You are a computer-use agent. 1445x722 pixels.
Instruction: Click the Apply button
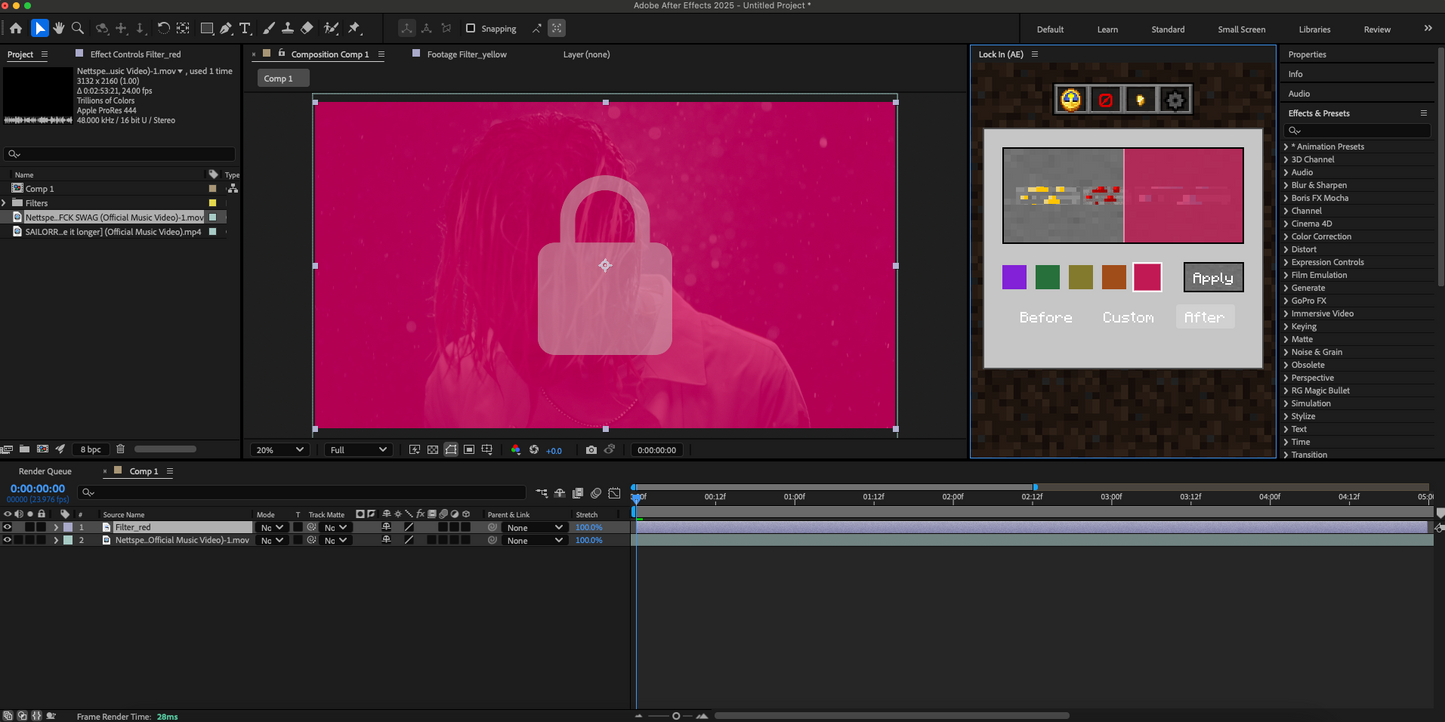1212,278
